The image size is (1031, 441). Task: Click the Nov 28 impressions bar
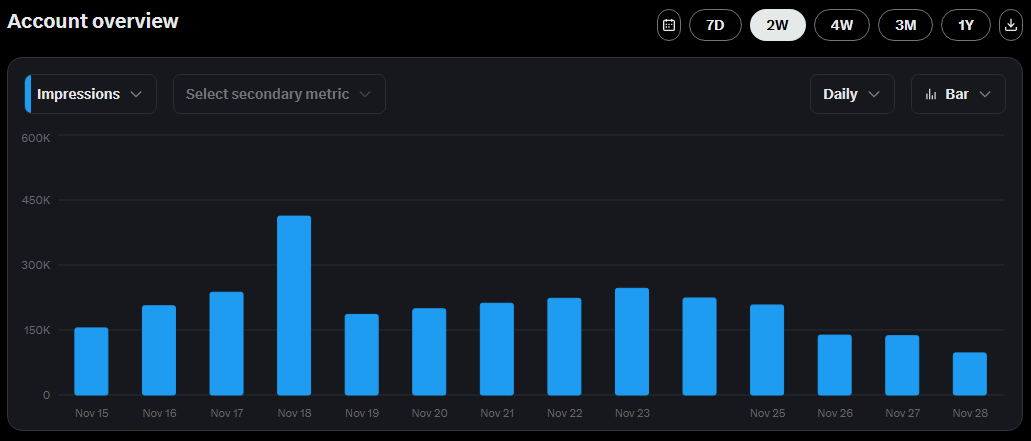(x=969, y=373)
